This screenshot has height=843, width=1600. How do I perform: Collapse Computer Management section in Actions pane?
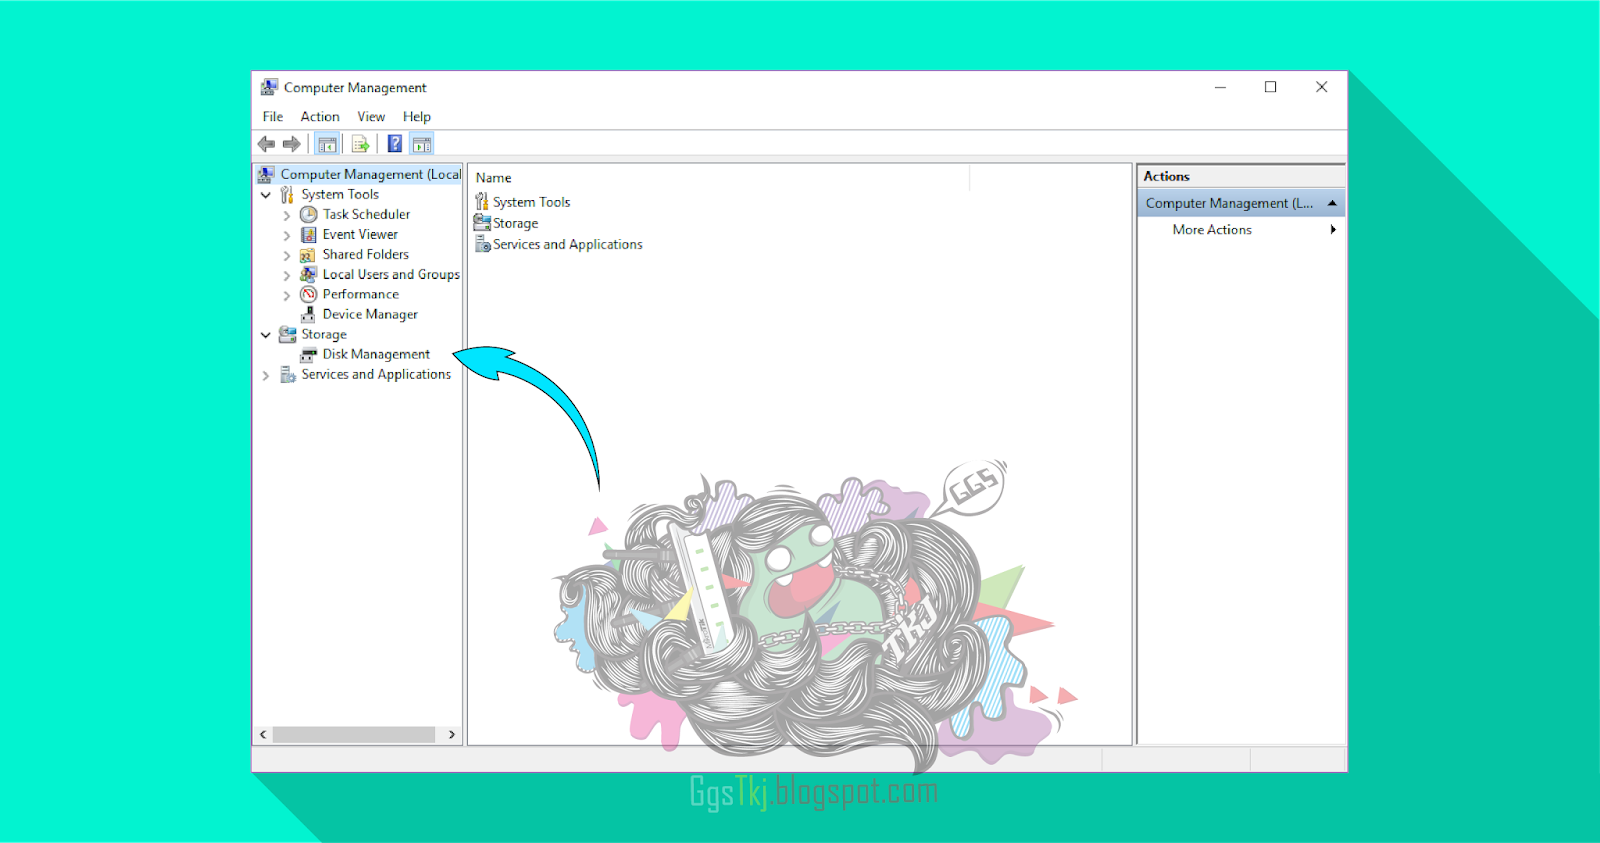(x=1332, y=203)
